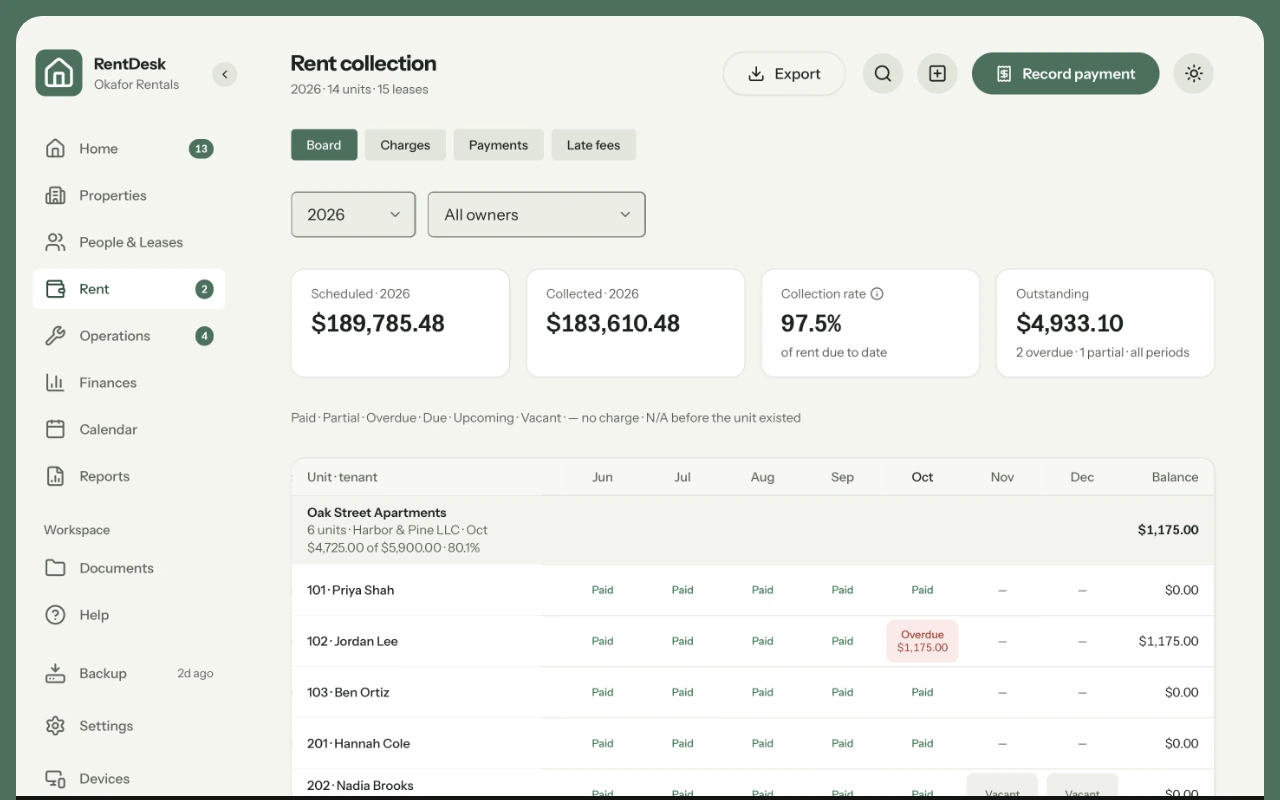
Task: Click the Help question mark icon
Action: coord(56,615)
